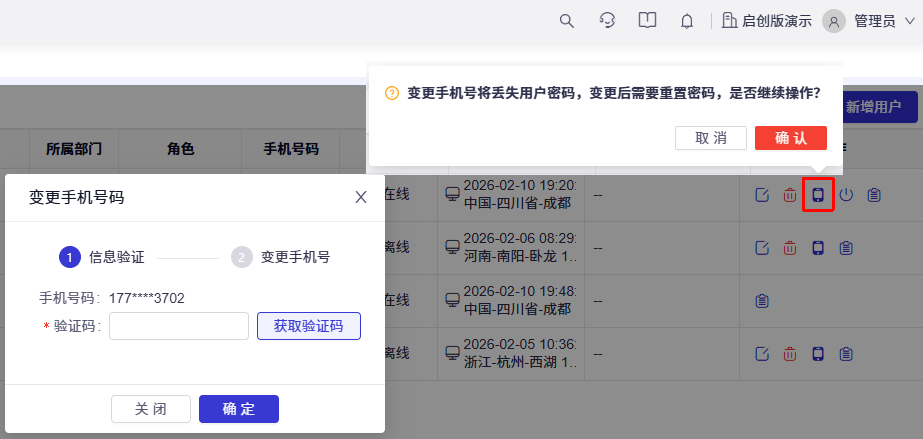Click 取消 in the password warning popover
Image resolution: width=923 pixels, height=439 pixels.
tap(710, 138)
